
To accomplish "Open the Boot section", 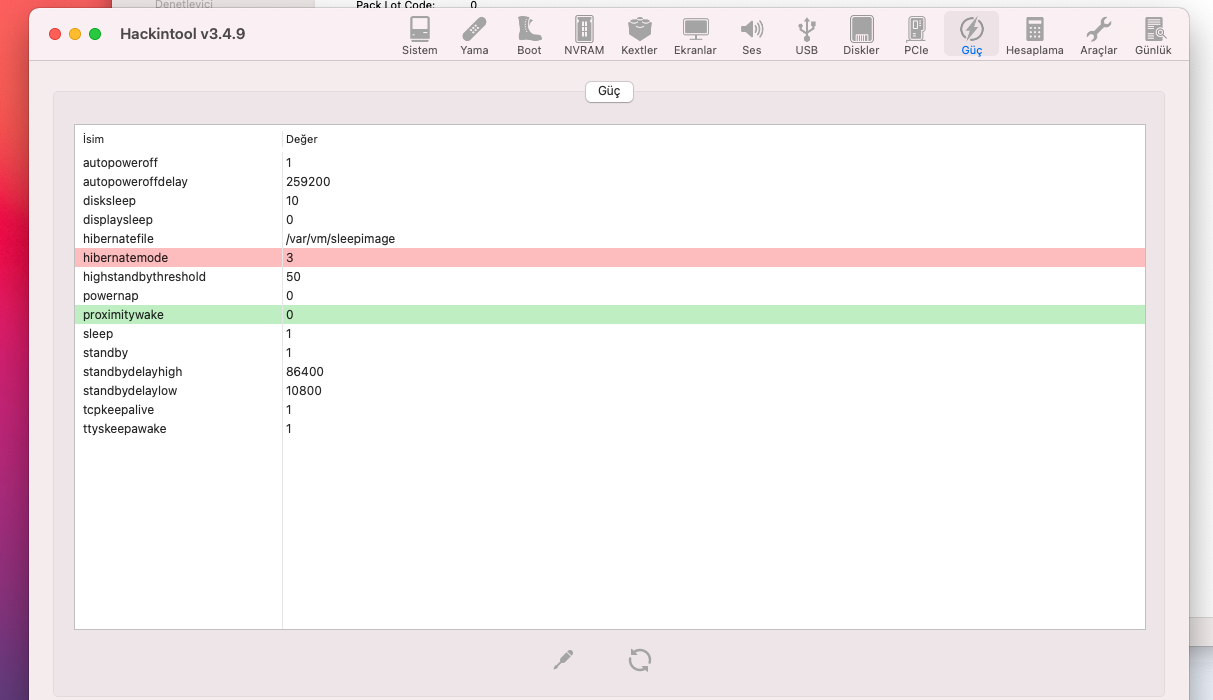I will (529, 35).
